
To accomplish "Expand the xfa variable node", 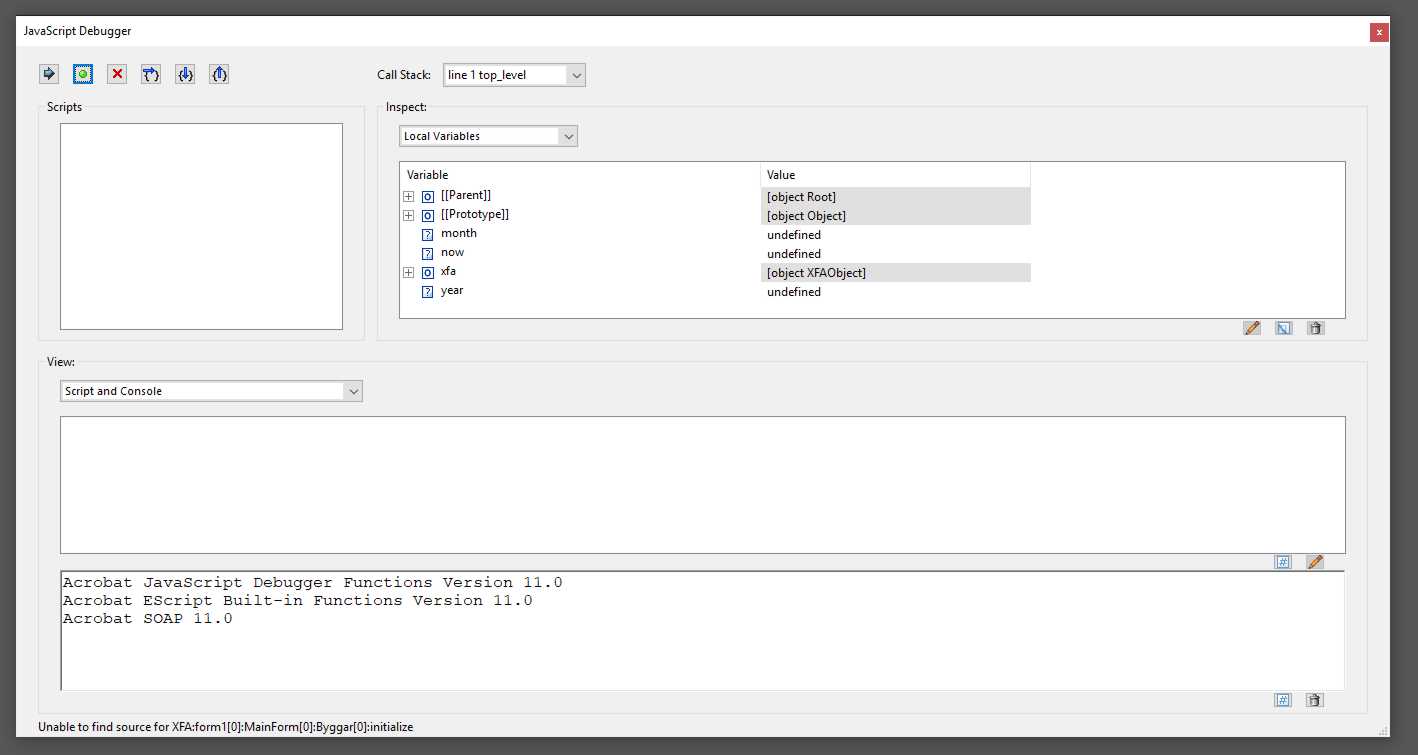I will (408, 273).
